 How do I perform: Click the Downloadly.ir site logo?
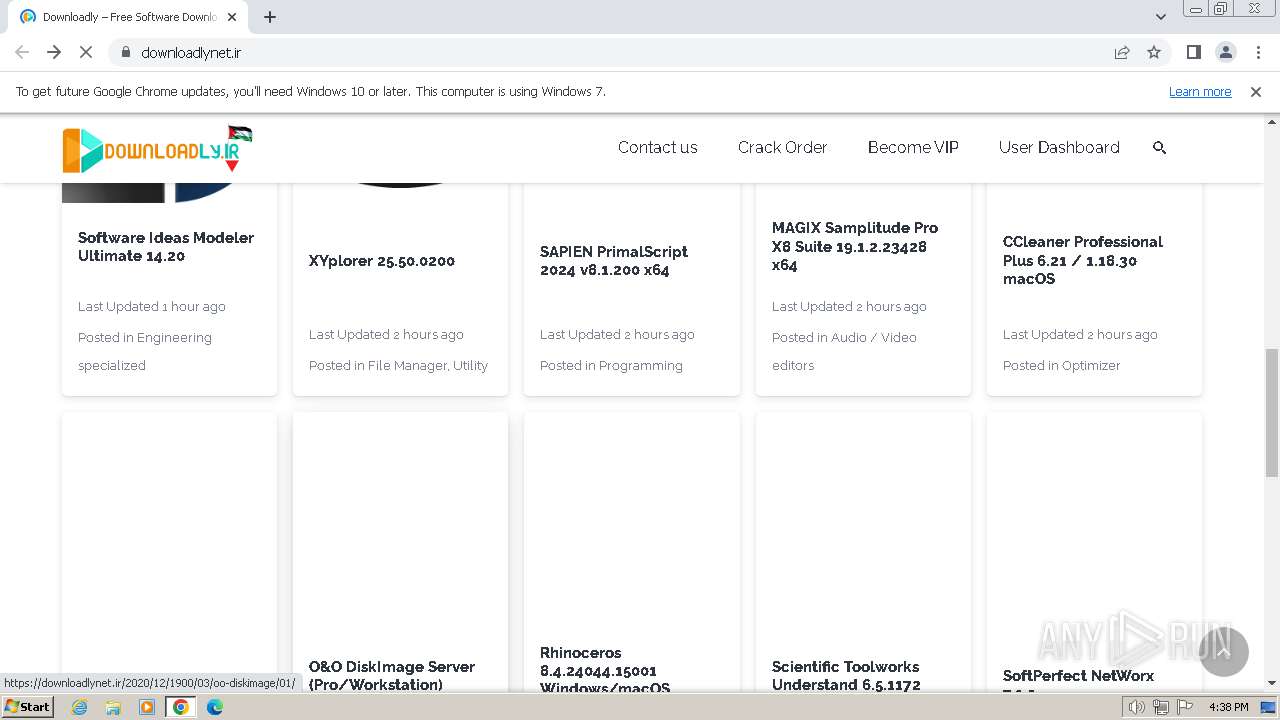157,149
